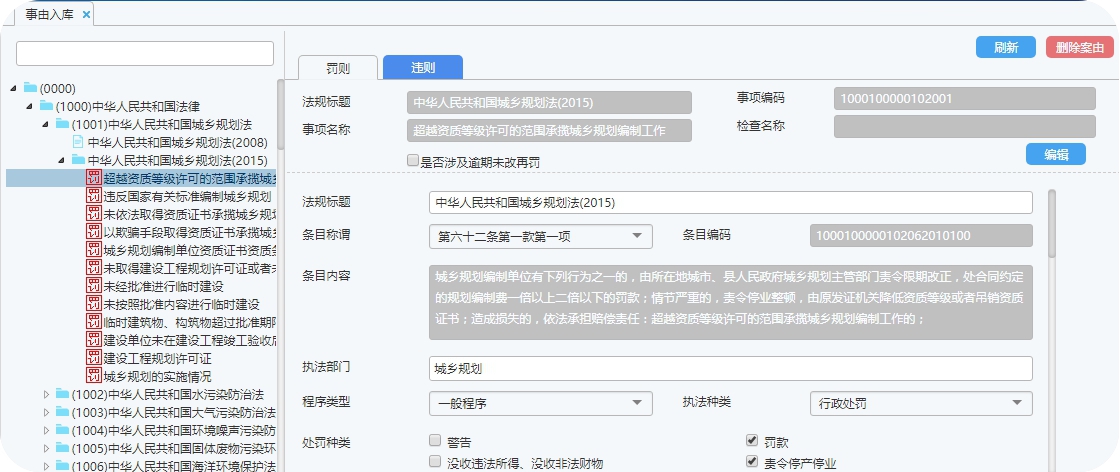Image resolution: width=1120 pixels, height=472 pixels.
Task: Click the folder icon of (1005)中华人民共和国固体废物污染
Action: pos(62,448)
